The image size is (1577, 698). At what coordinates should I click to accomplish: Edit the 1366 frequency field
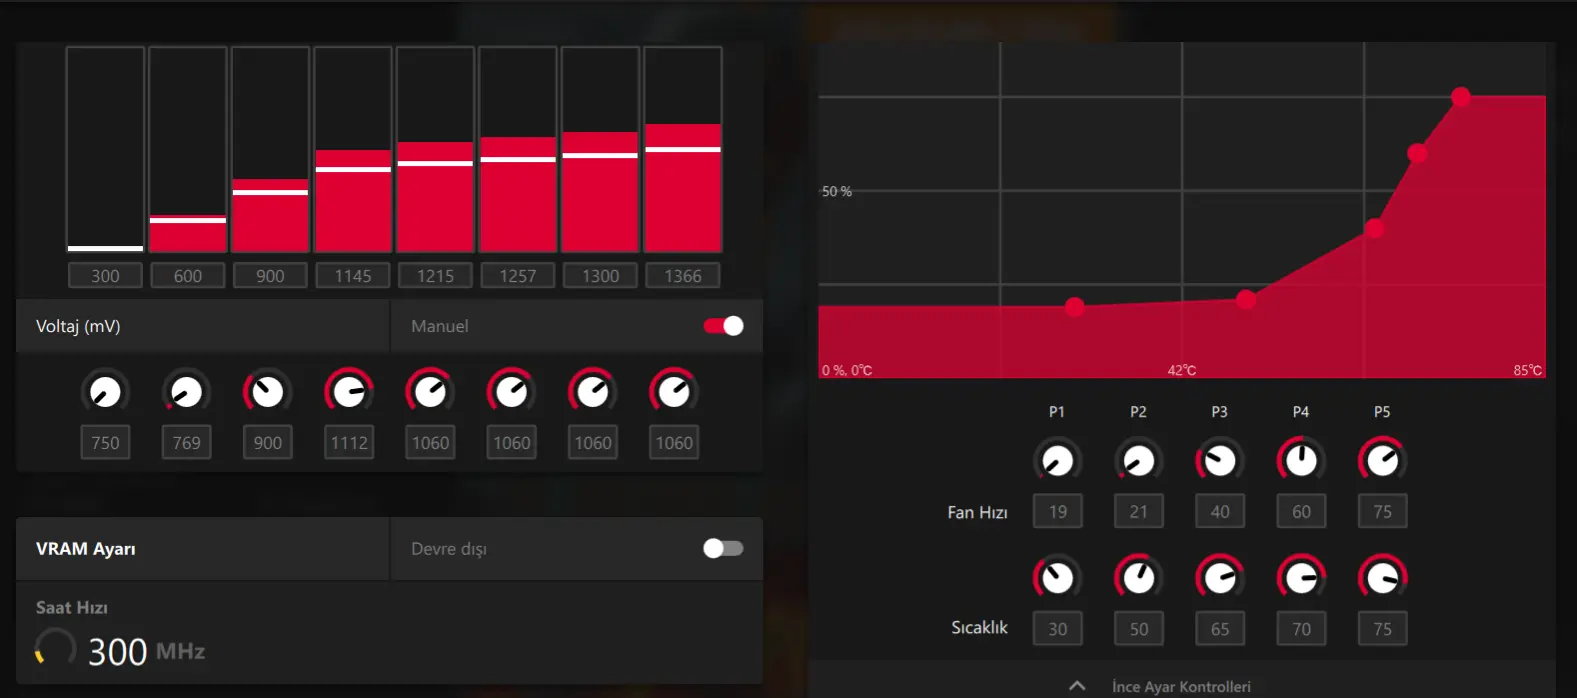683,275
